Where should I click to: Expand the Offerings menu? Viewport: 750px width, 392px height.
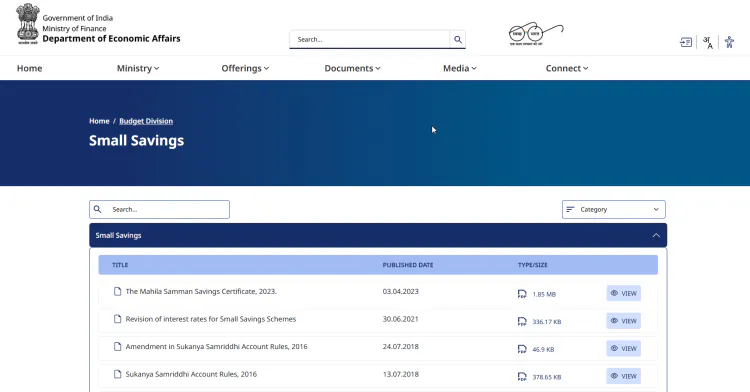(x=245, y=68)
